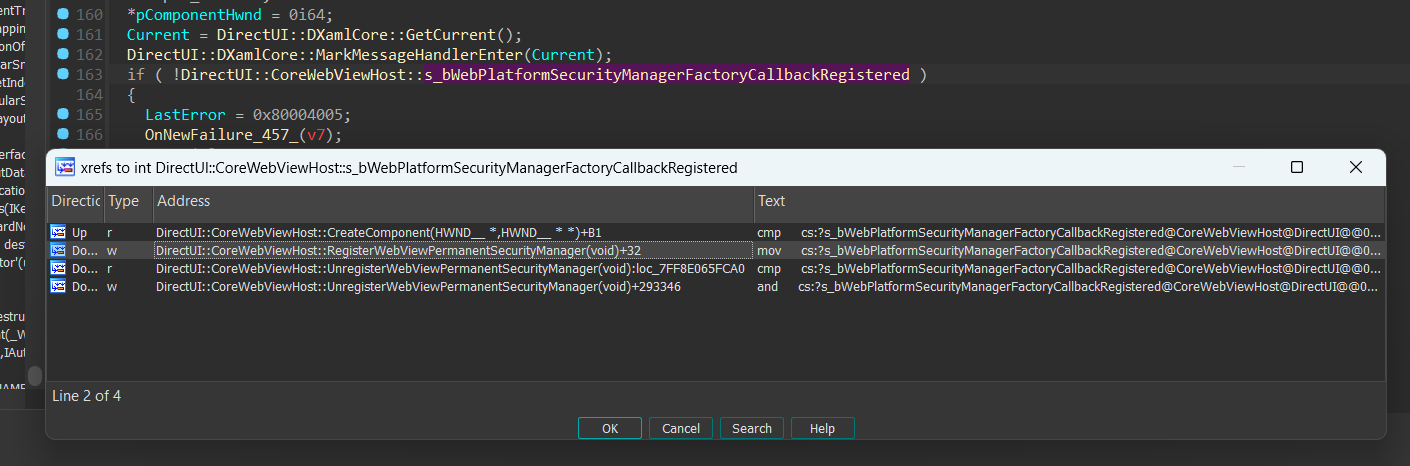The height and width of the screenshot is (466, 1410).
Task: Click Cancel button in xrefs dialog
Action: [681, 428]
